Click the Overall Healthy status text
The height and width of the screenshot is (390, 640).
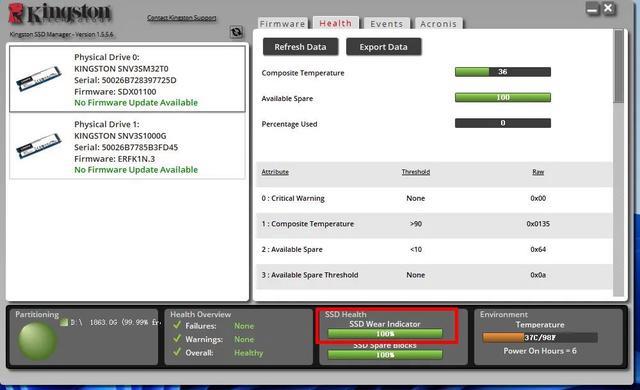(249, 353)
